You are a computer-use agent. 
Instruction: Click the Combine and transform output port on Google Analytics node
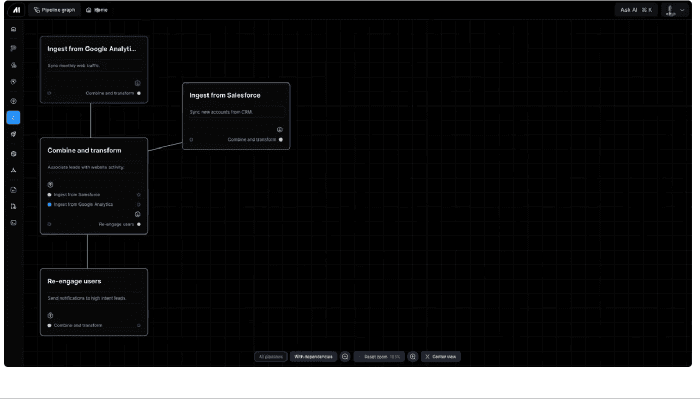coord(139,93)
